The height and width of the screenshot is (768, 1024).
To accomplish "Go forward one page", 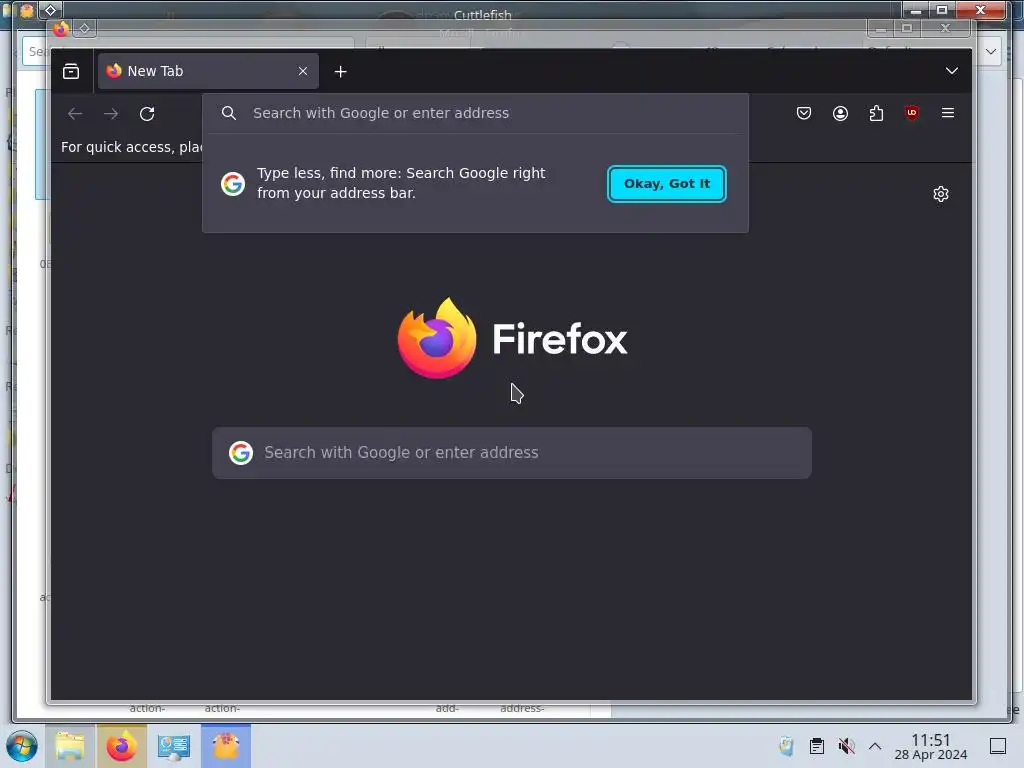I will tap(111, 114).
